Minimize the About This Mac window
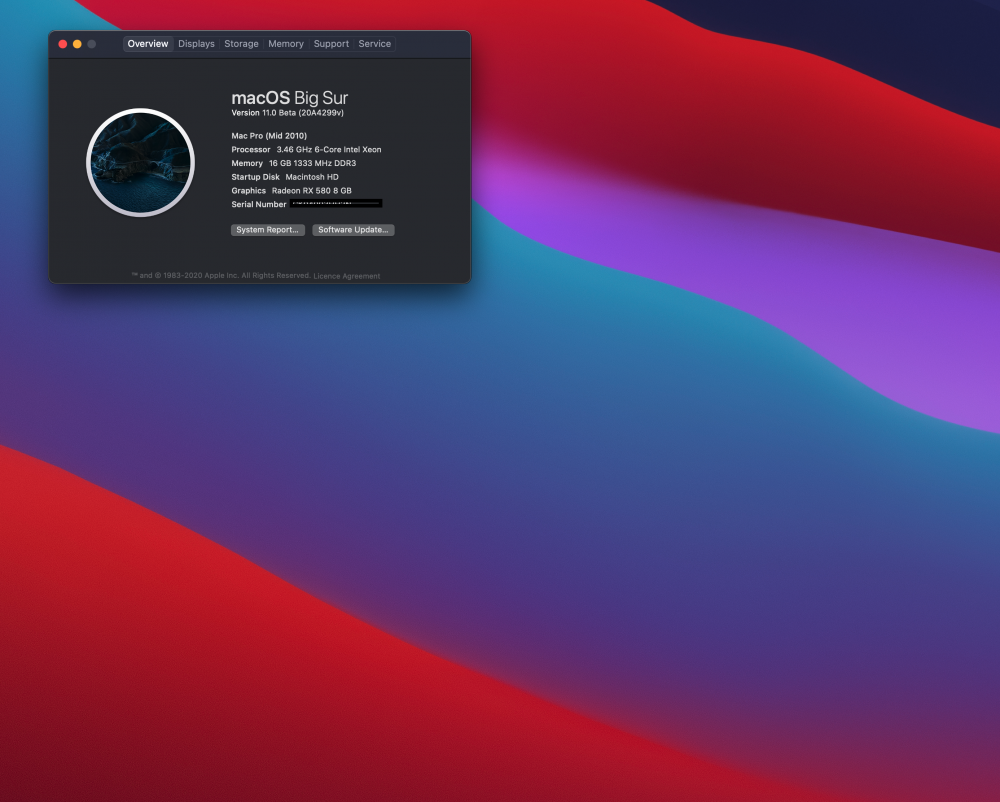The width and height of the screenshot is (1000, 802). [77, 44]
